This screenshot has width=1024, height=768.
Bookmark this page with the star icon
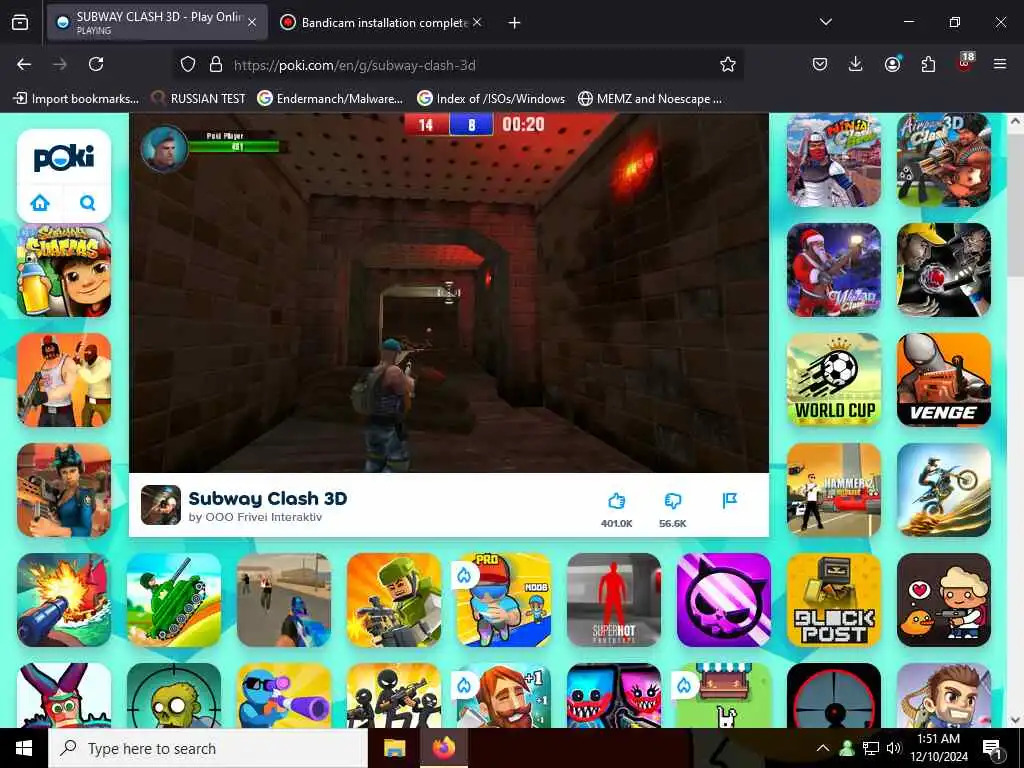click(728, 64)
